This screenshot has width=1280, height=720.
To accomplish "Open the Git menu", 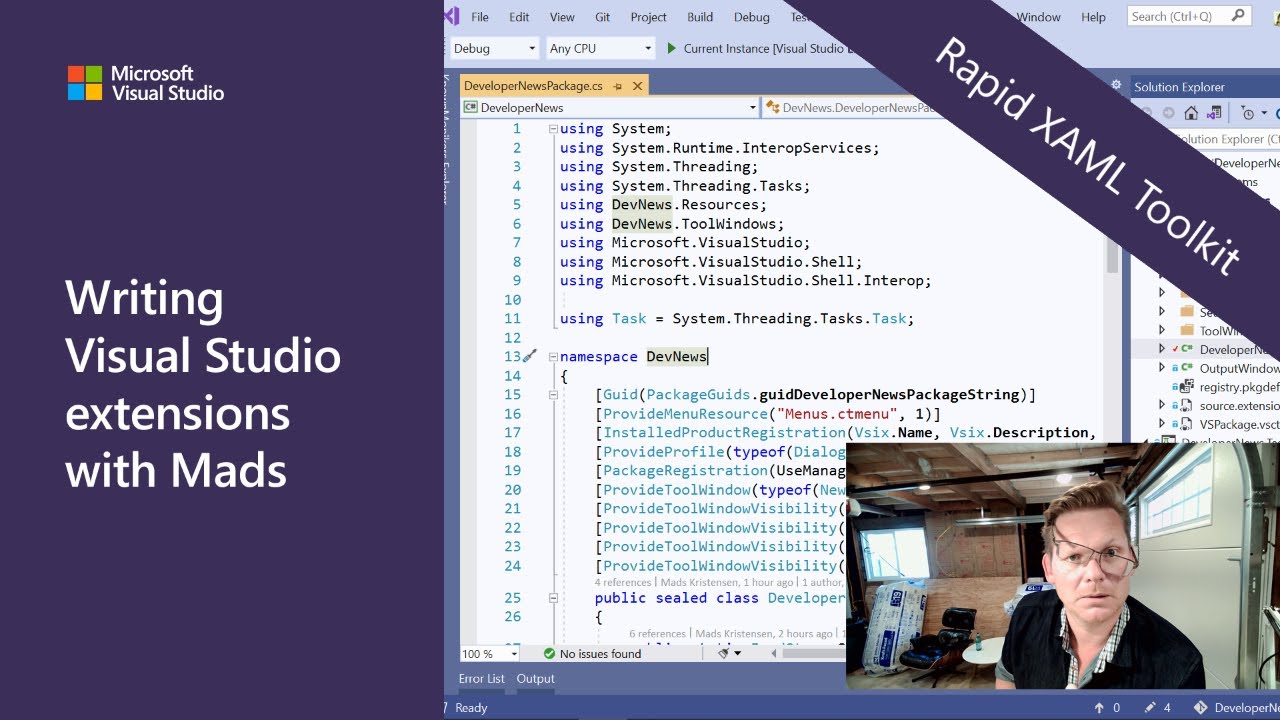I will [603, 17].
